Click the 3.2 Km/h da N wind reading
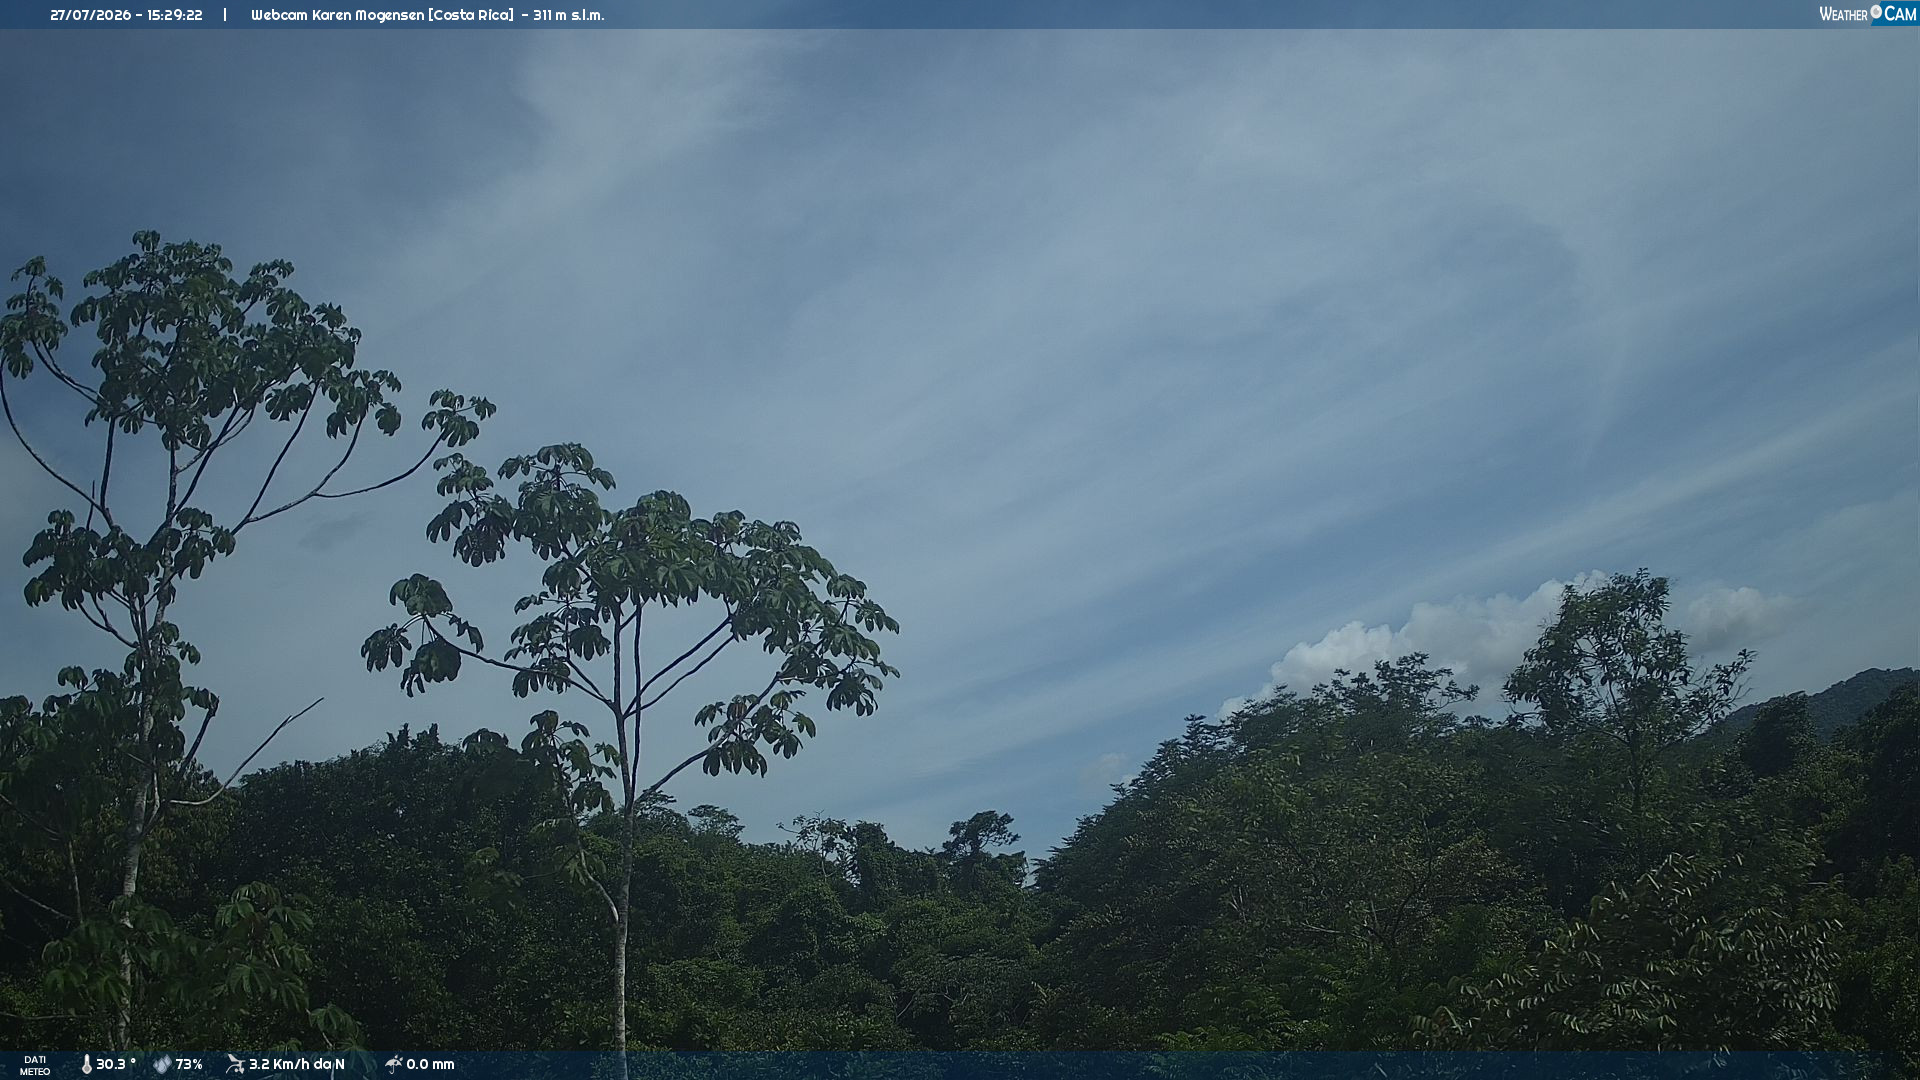1920x1080 pixels. [x=297, y=1064]
